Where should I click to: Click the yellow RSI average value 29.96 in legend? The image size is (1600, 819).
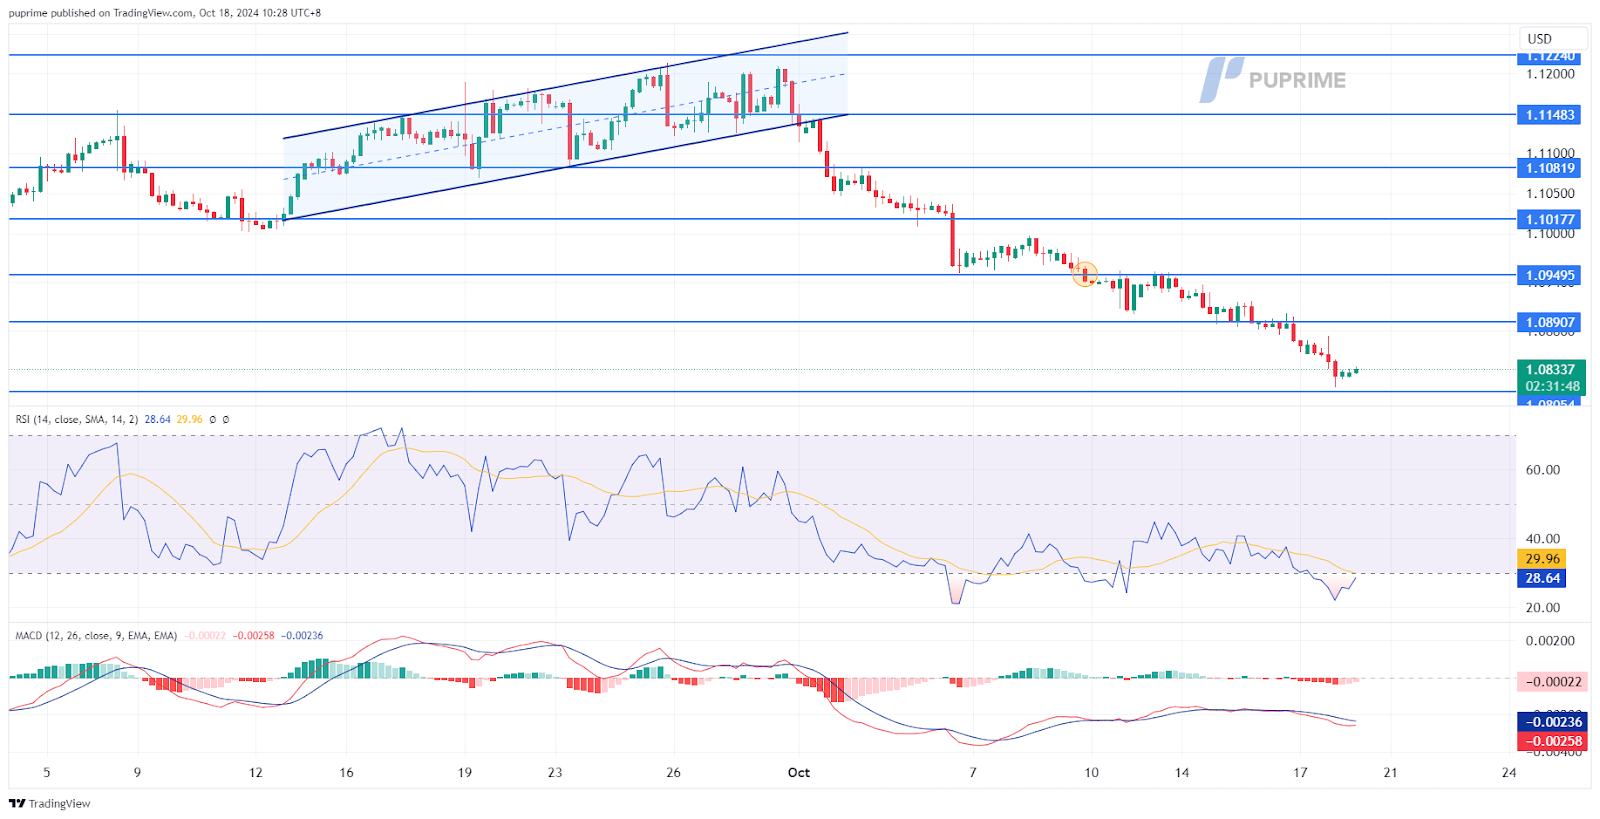click(x=189, y=419)
